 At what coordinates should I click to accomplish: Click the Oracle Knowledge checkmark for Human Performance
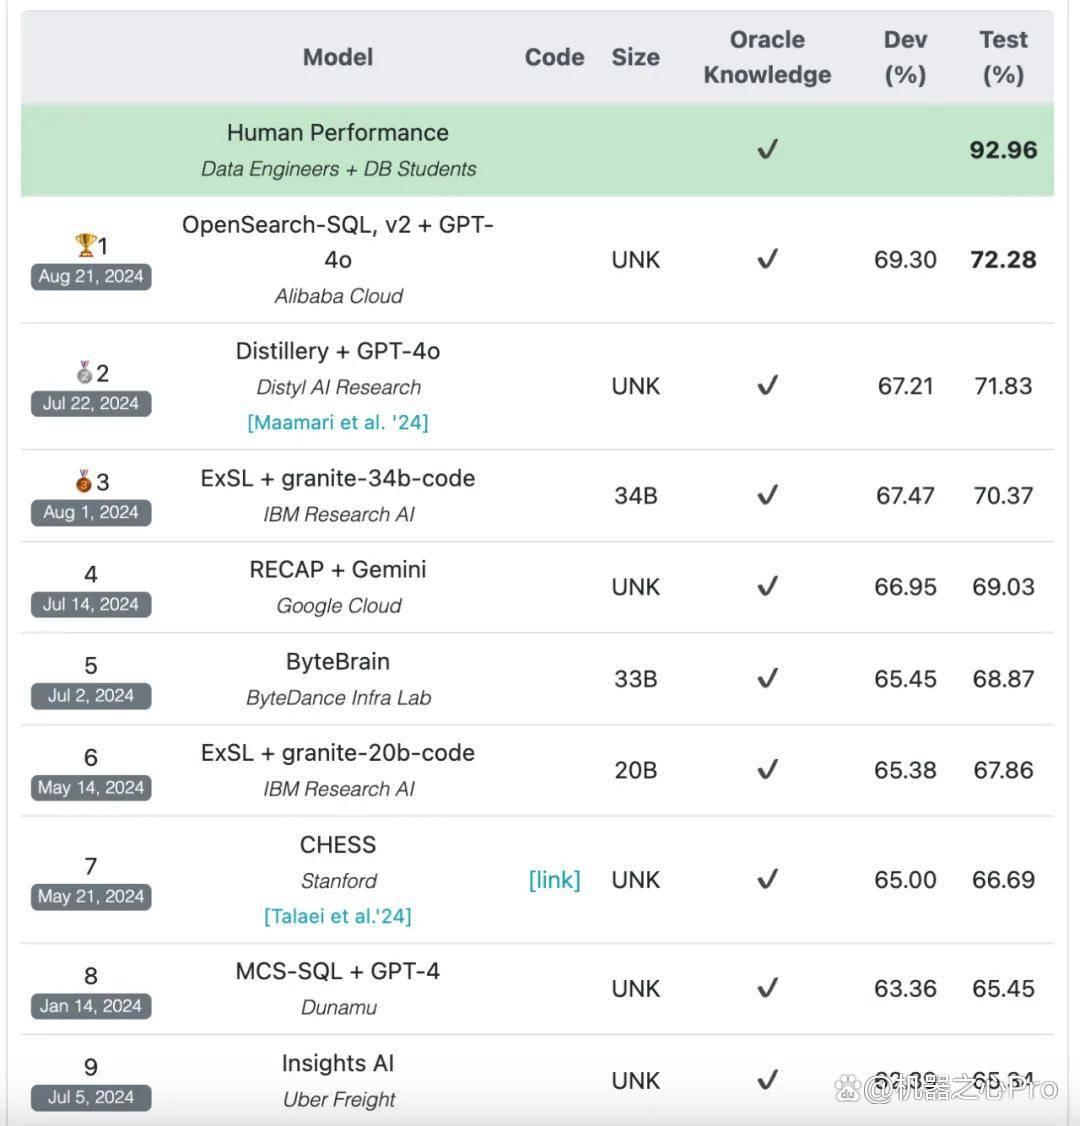point(768,149)
